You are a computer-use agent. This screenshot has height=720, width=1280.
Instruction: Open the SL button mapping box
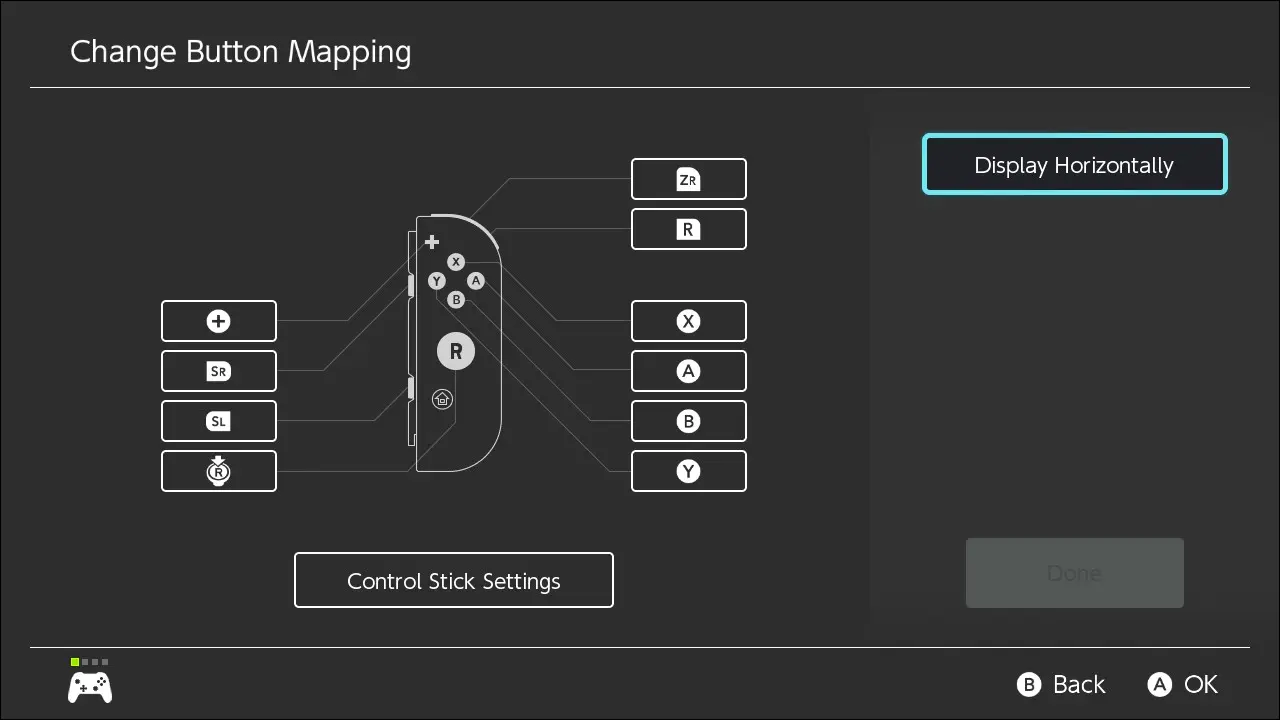coord(219,421)
